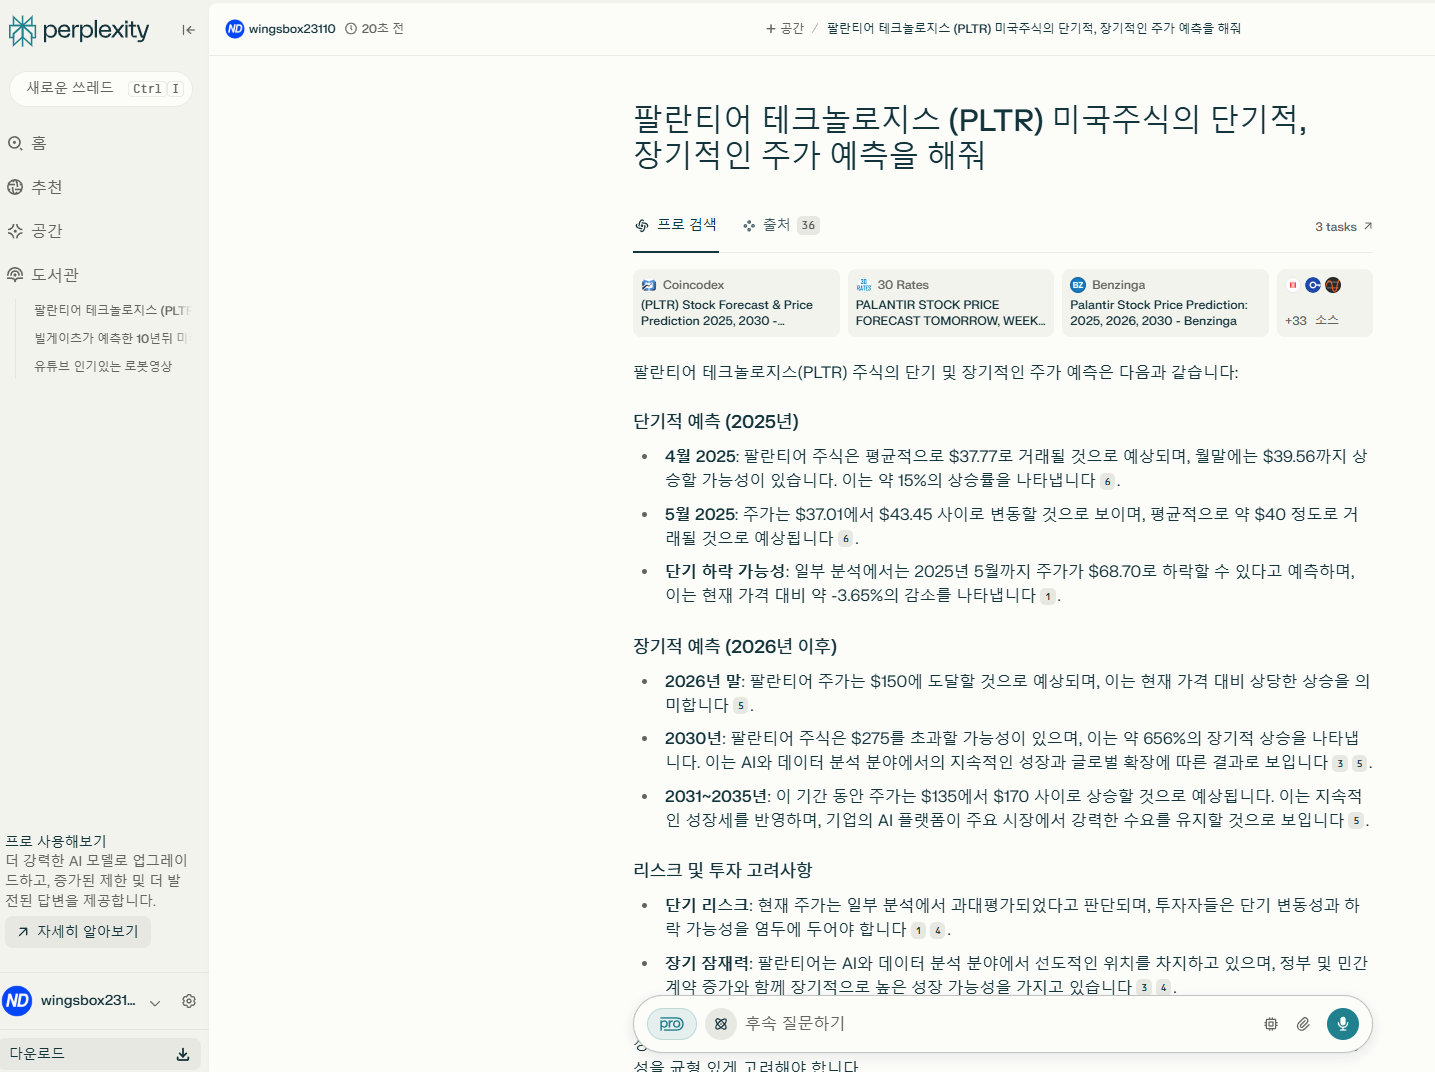Open settings gear icon near account
Image resolution: width=1435 pixels, height=1072 pixels.
tap(189, 1001)
